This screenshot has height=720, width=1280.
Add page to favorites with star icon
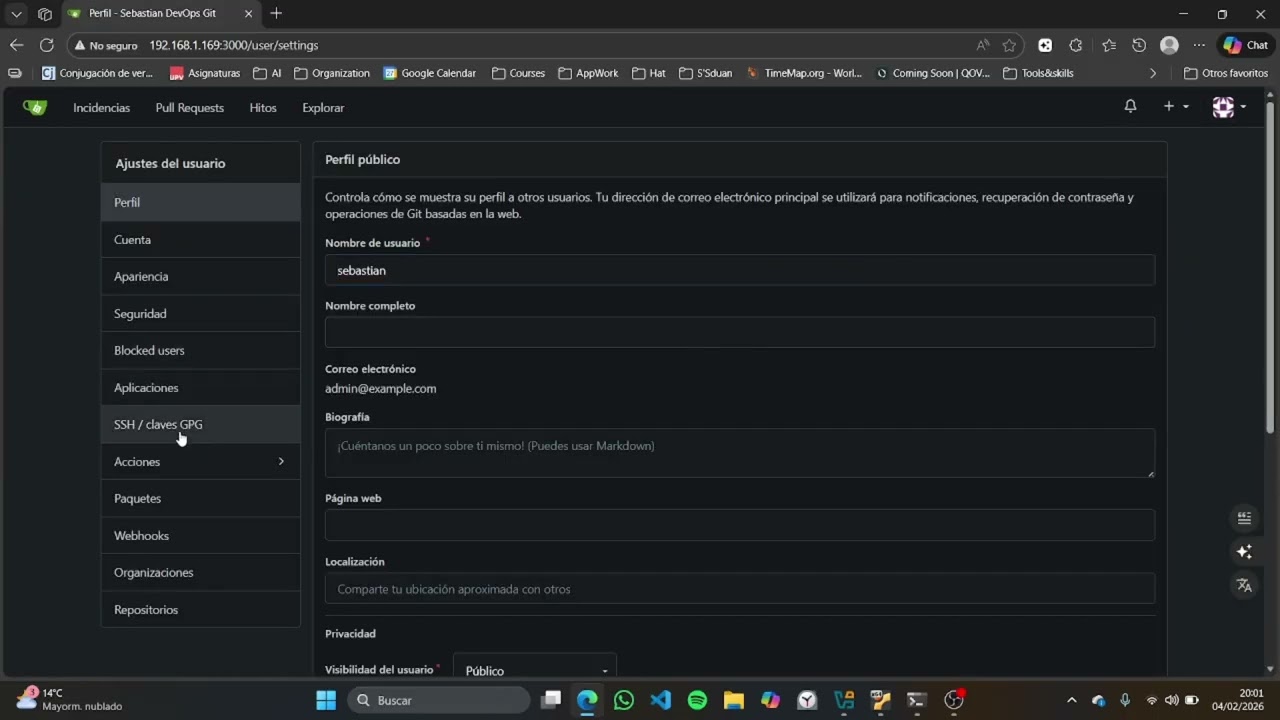(1009, 45)
